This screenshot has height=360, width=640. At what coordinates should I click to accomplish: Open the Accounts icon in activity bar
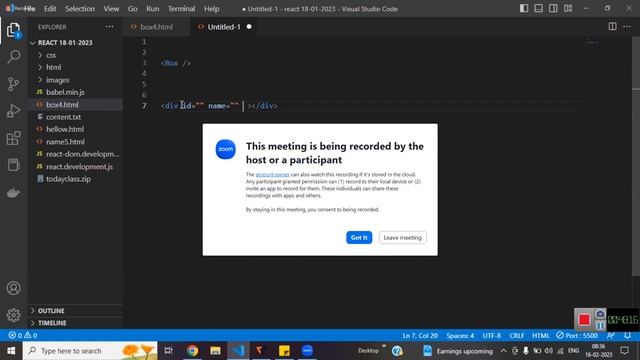coord(13,288)
